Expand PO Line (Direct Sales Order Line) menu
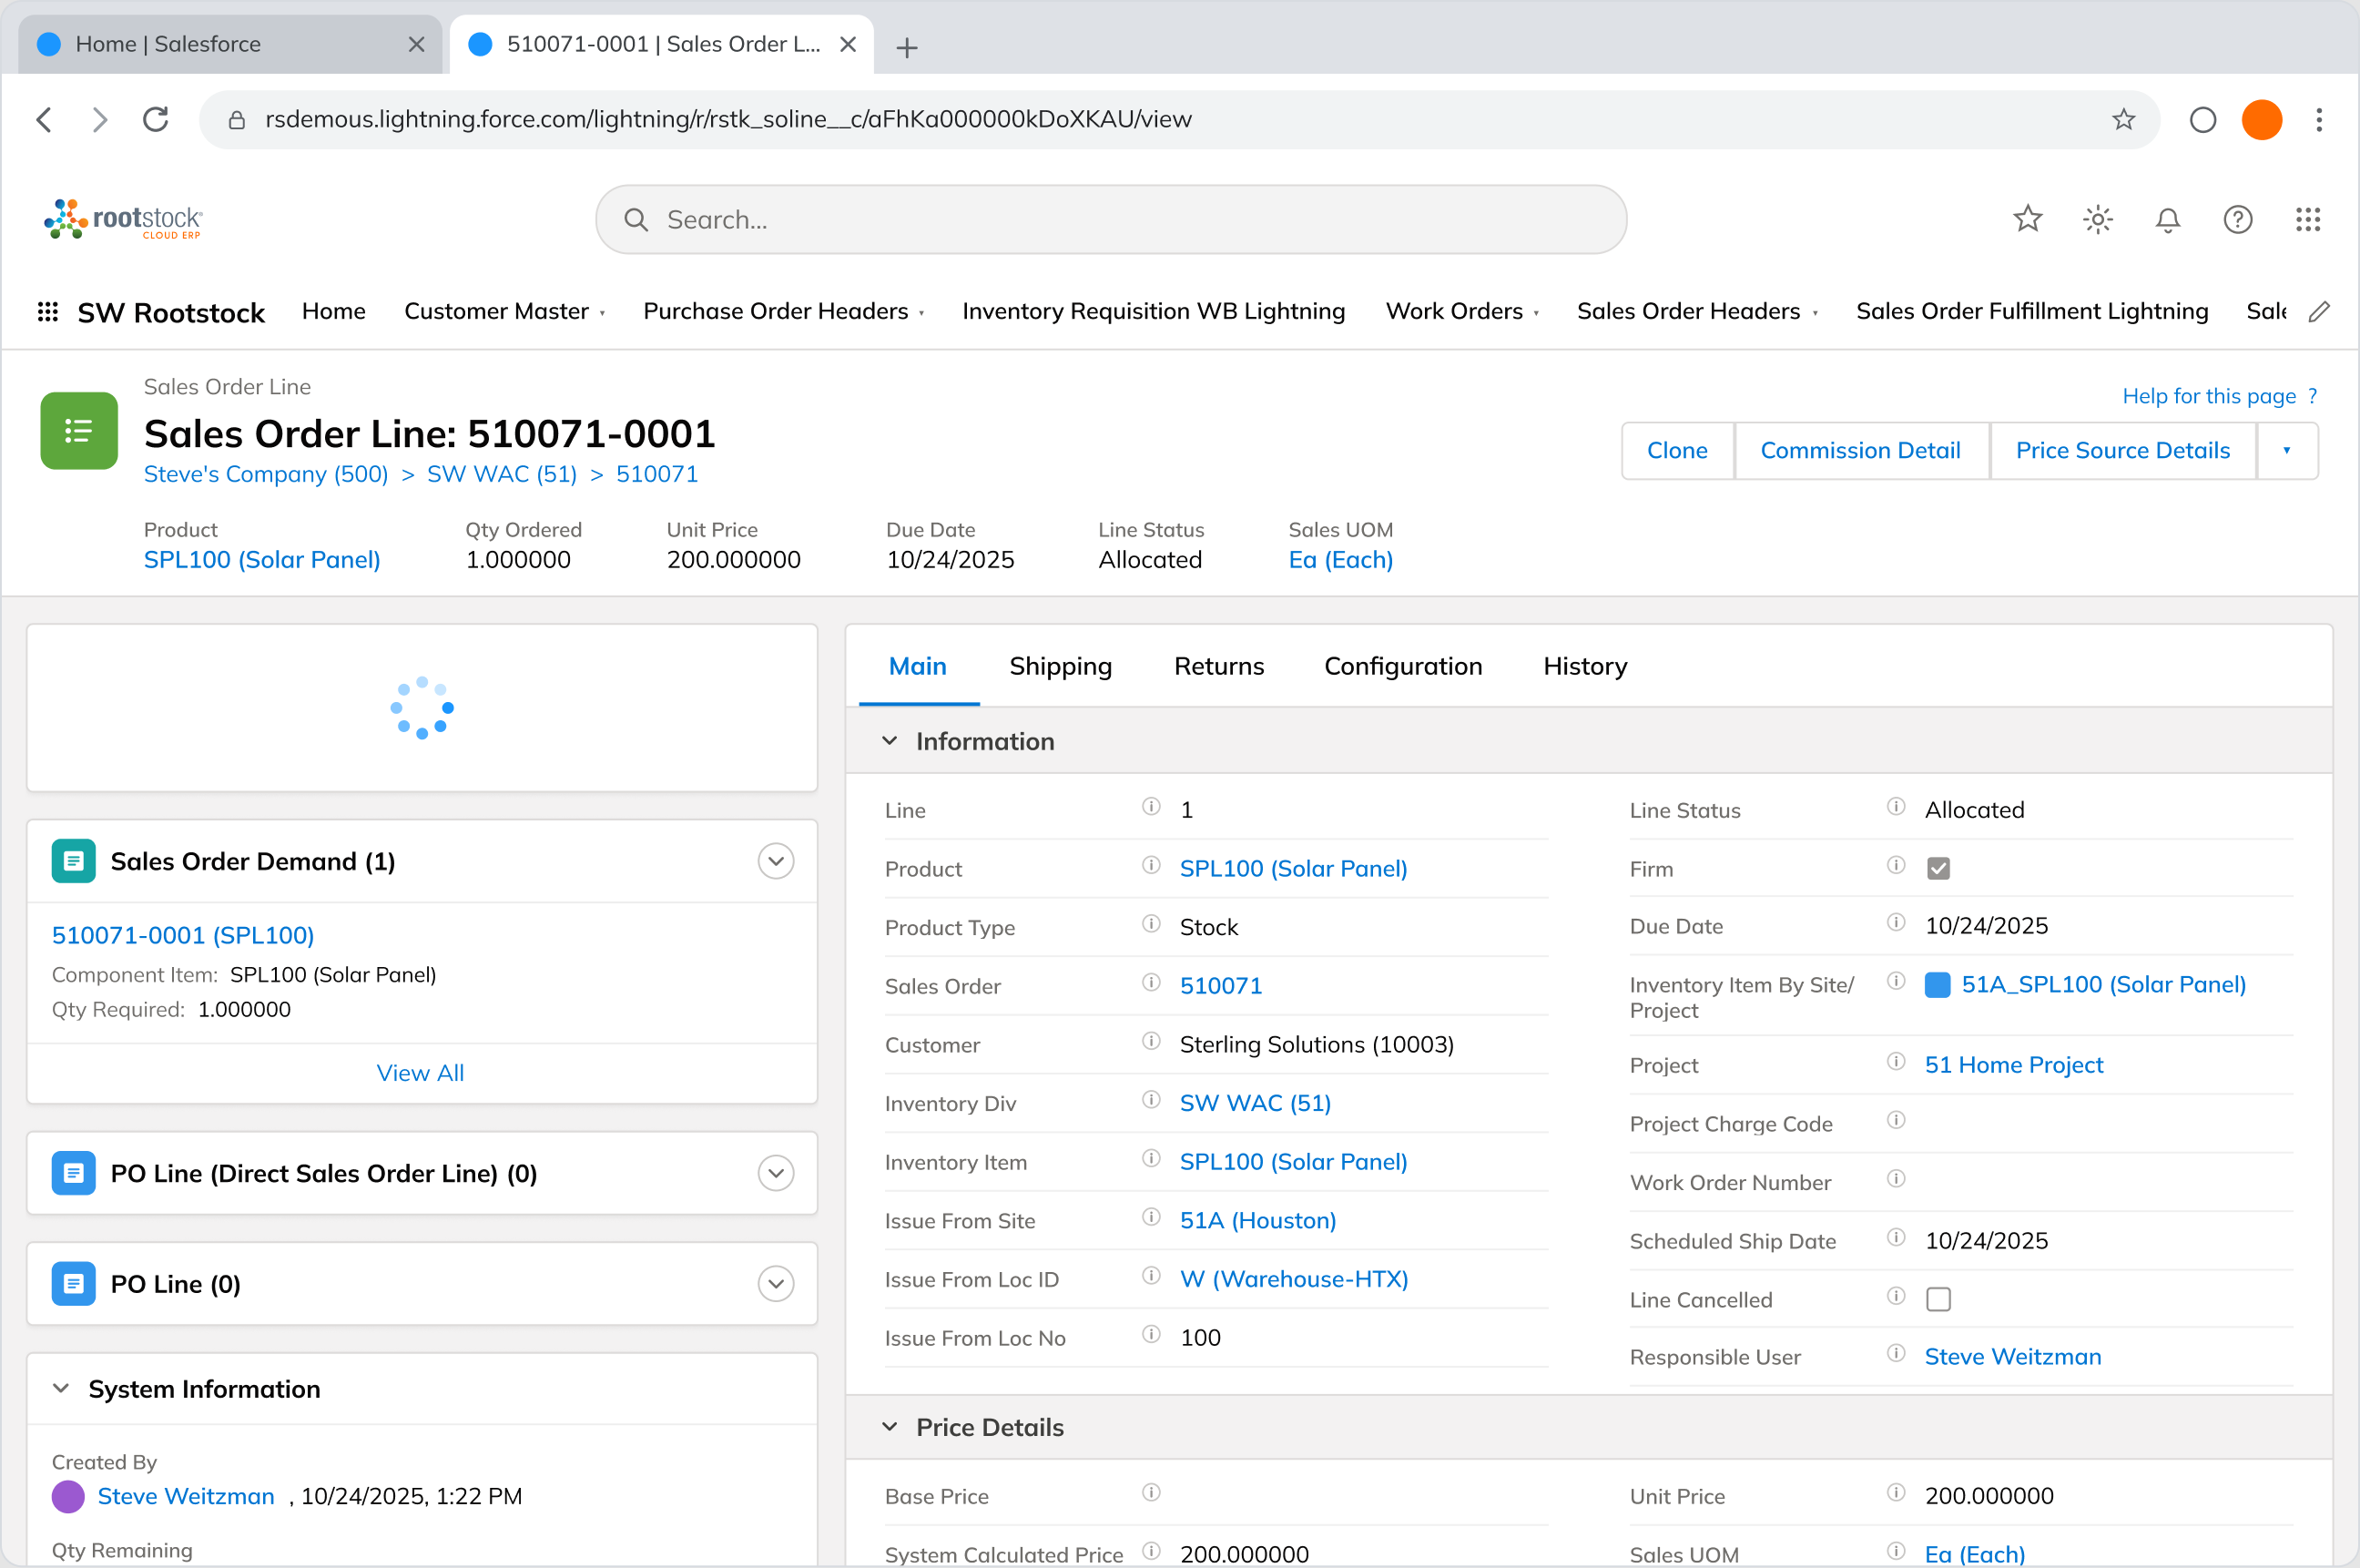 click(776, 1173)
